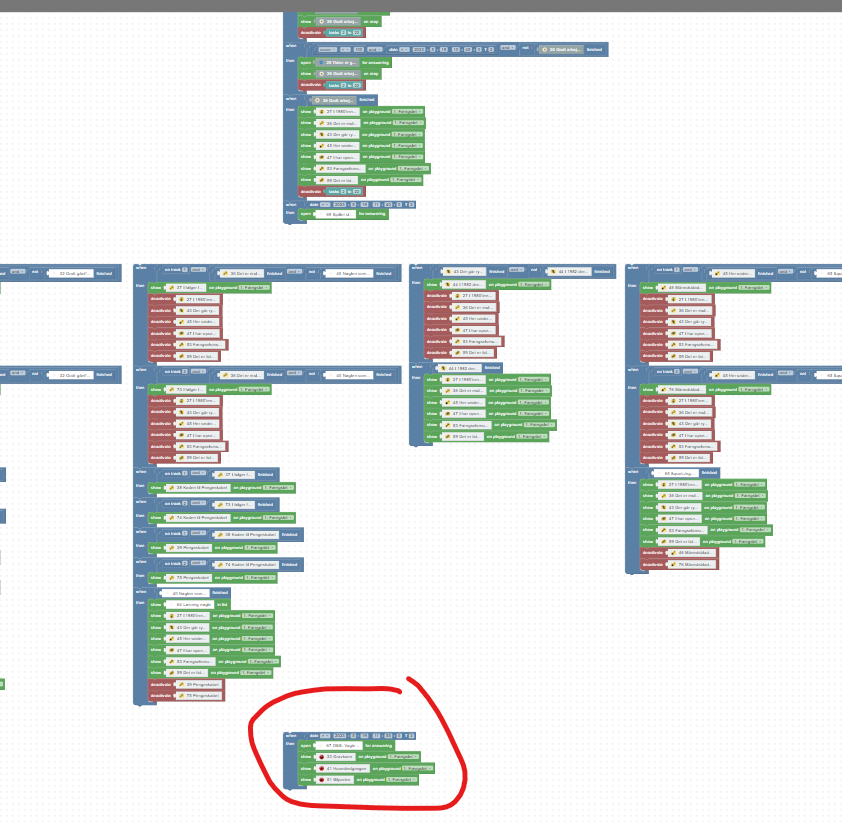Open date operator dropdown above 47 DBX block
The width and height of the screenshot is (842, 822).
tap(325, 736)
